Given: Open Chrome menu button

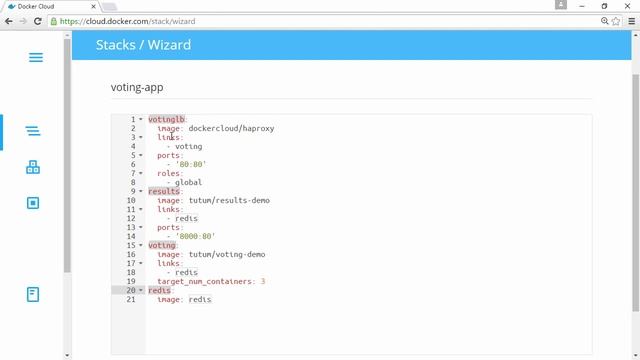Looking at the screenshot, I should 631,21.
